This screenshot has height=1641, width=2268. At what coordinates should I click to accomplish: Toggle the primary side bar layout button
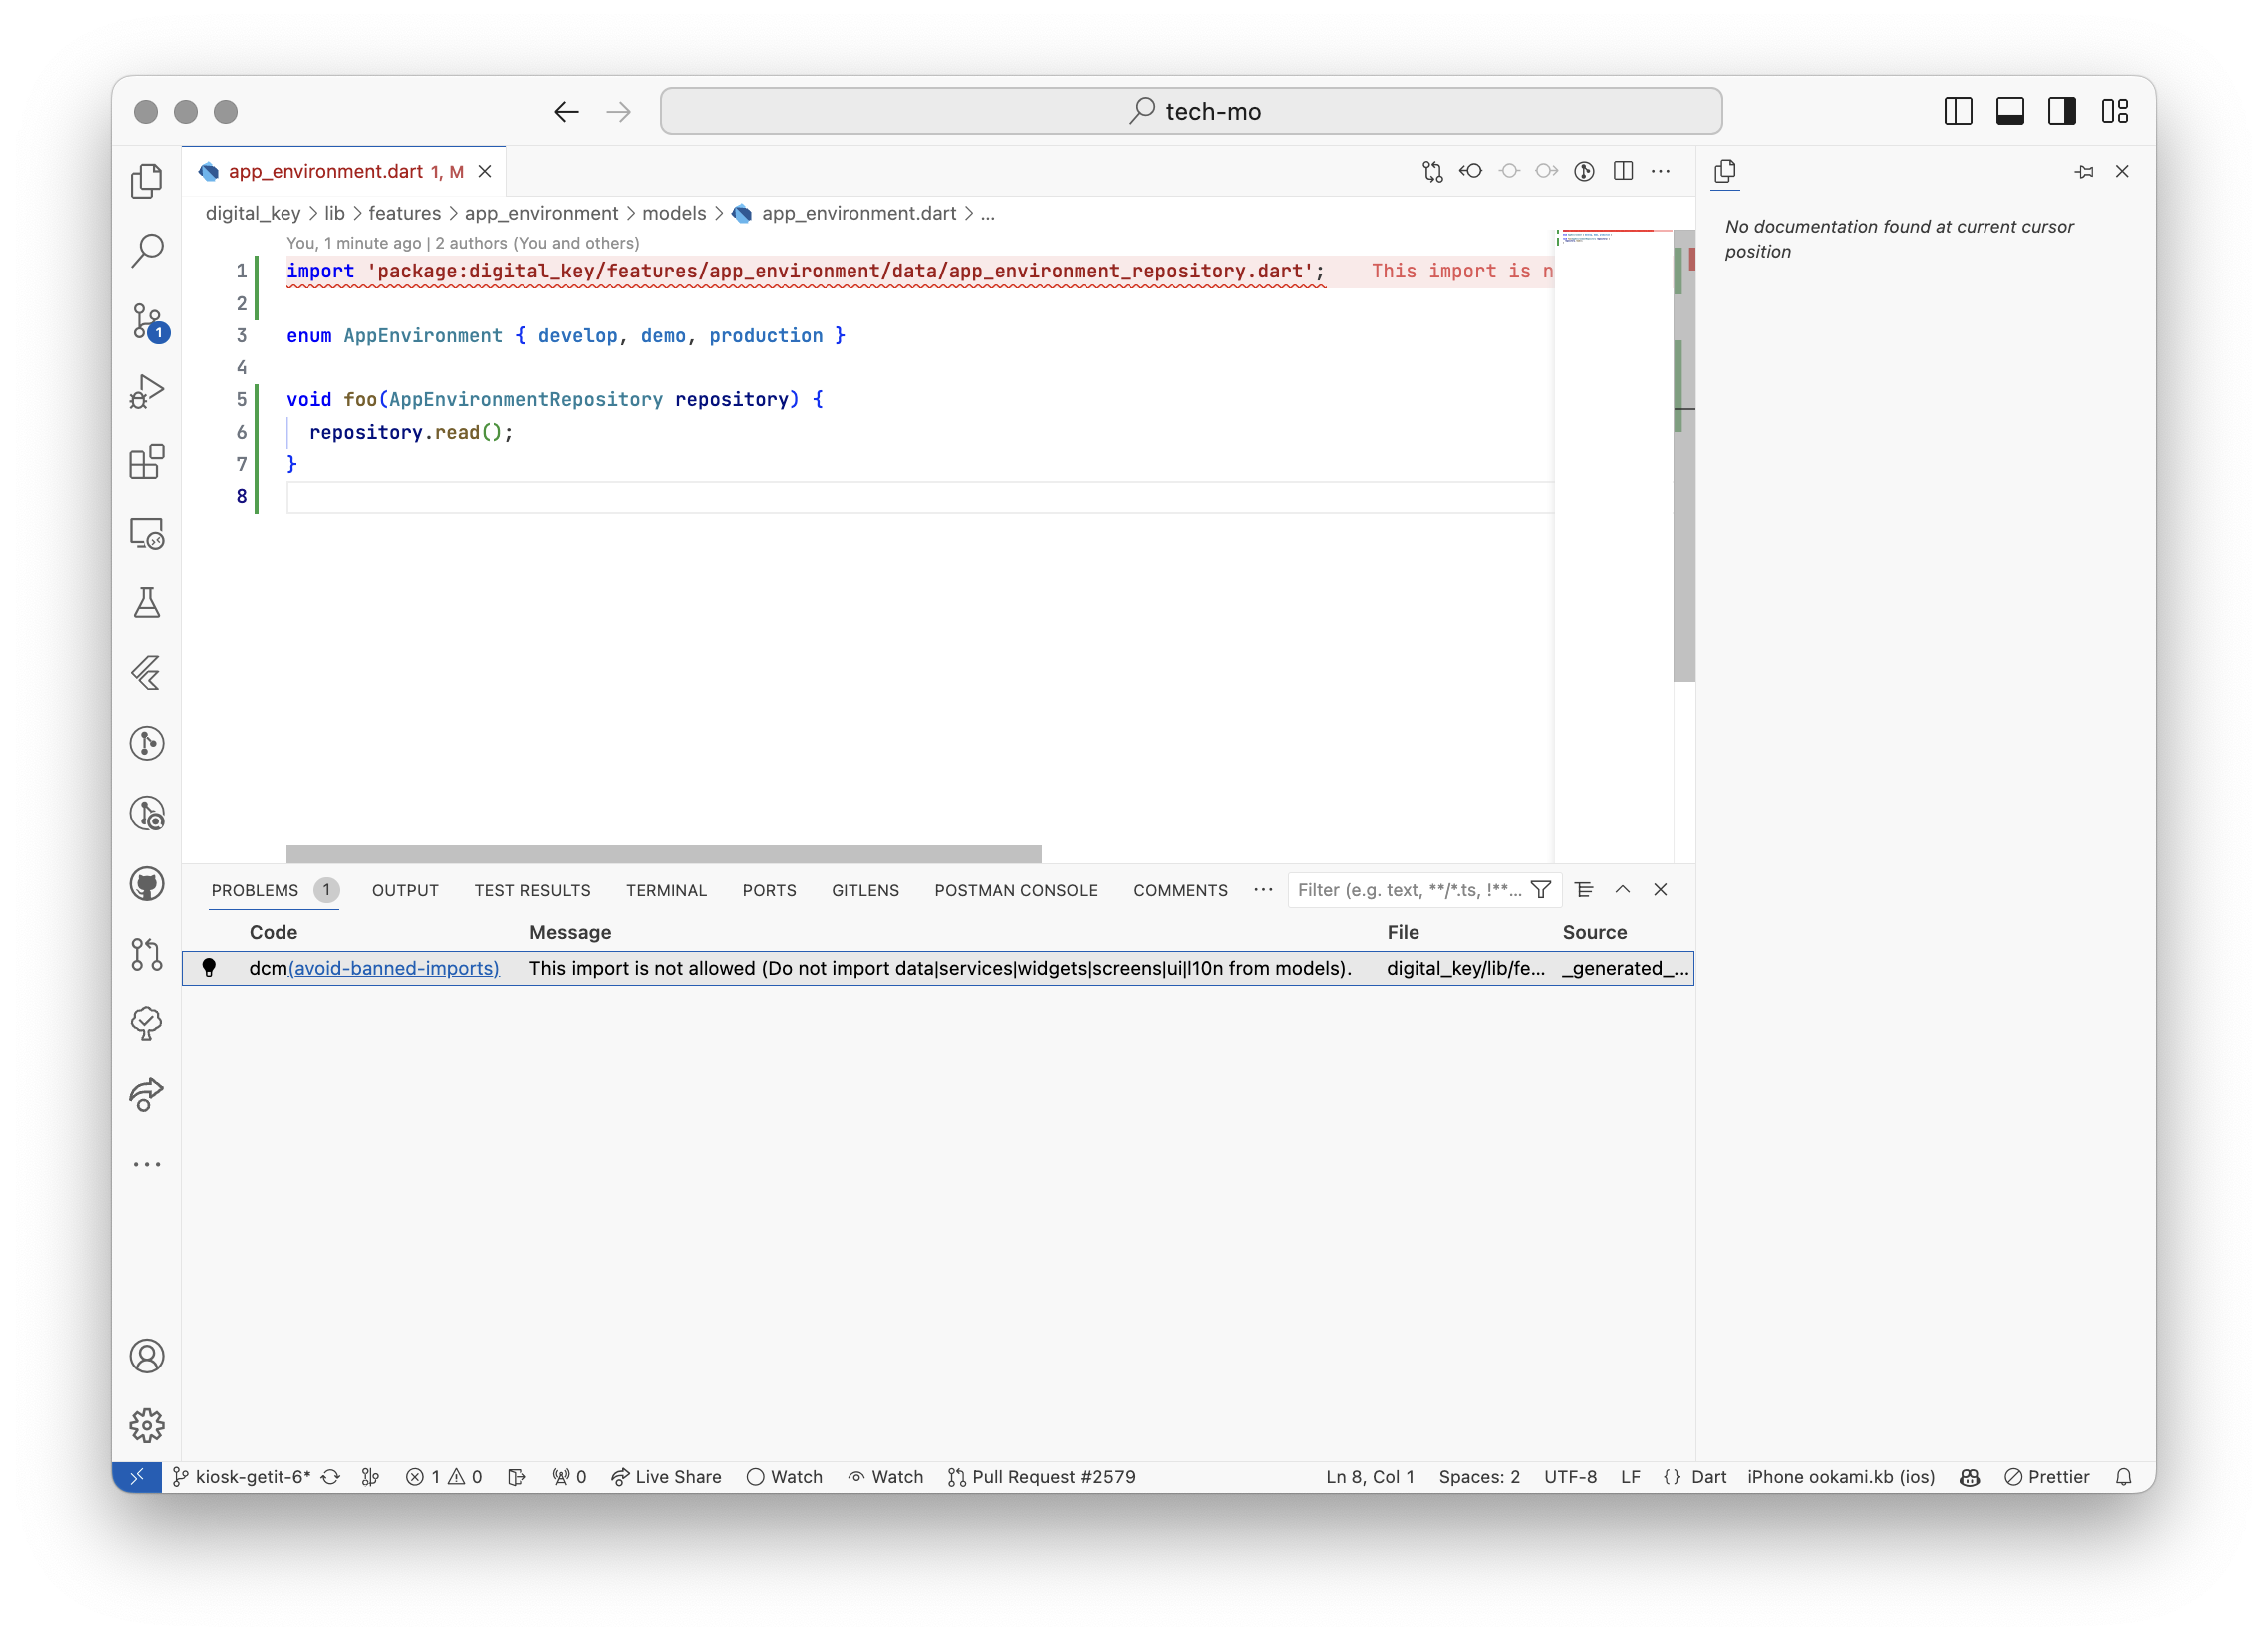tap(1957, 111)
